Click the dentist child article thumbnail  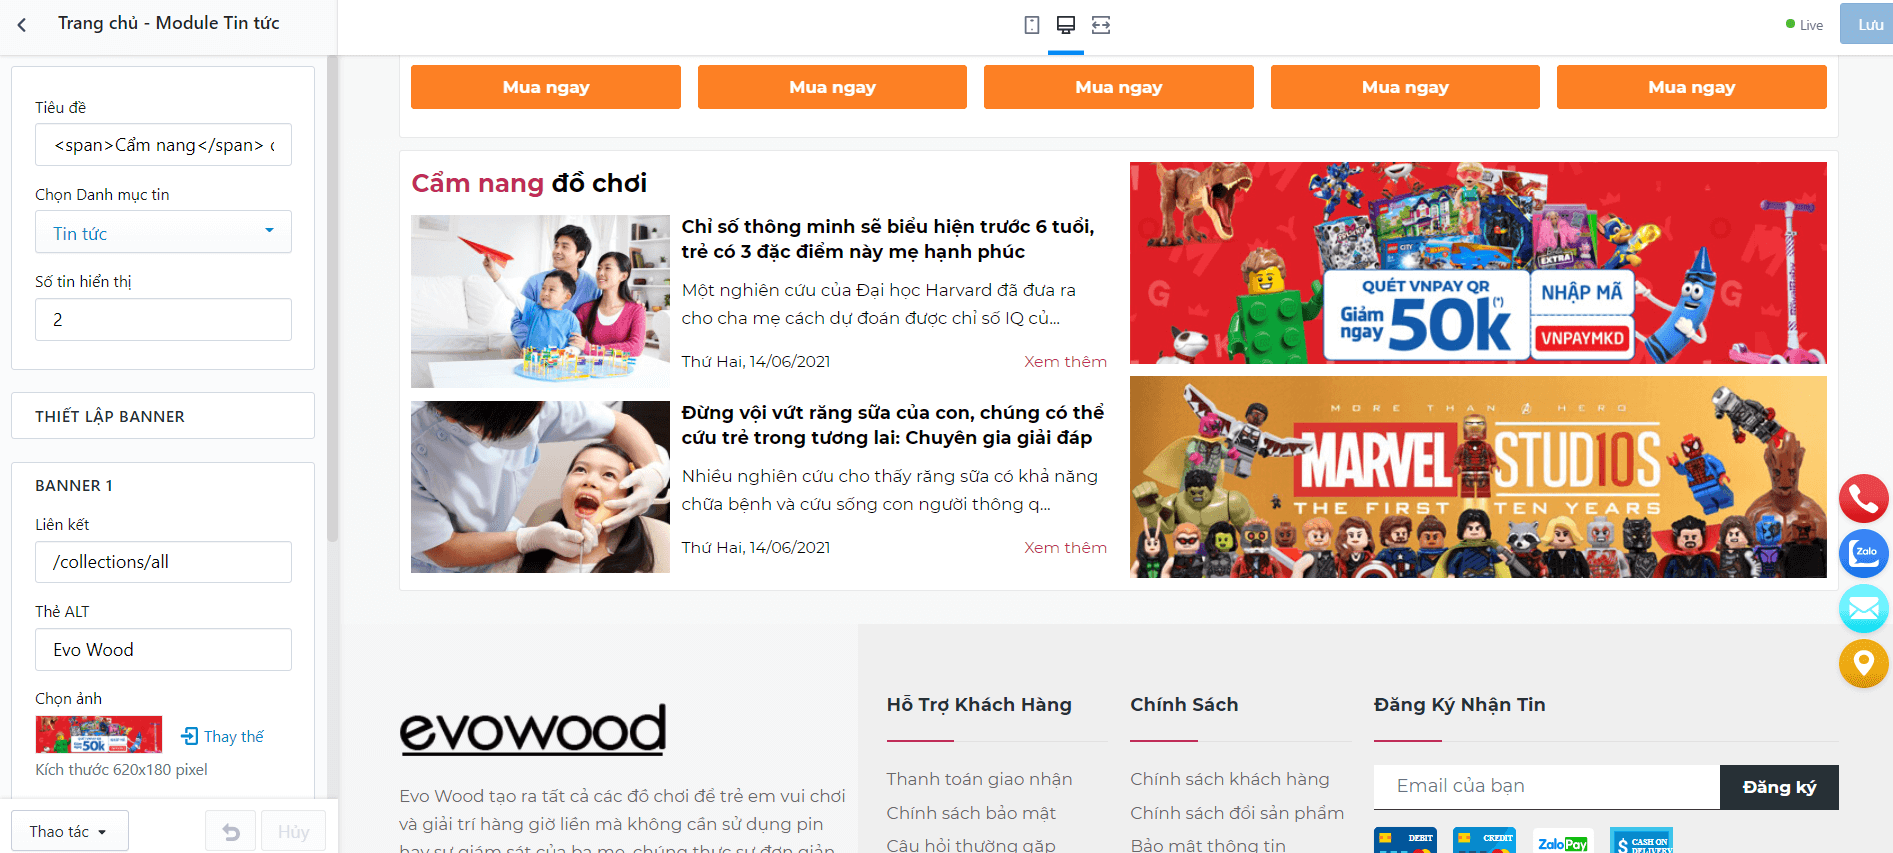[540, 487]
